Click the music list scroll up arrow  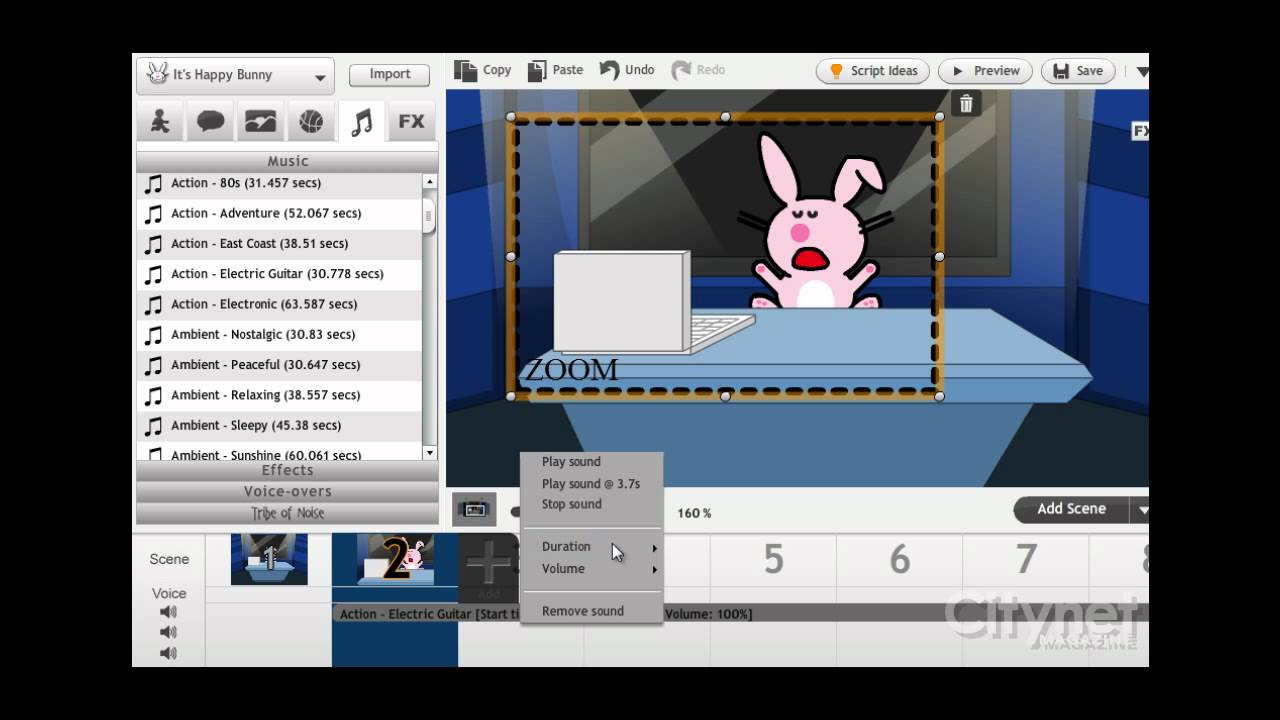(x=430, y=182)
